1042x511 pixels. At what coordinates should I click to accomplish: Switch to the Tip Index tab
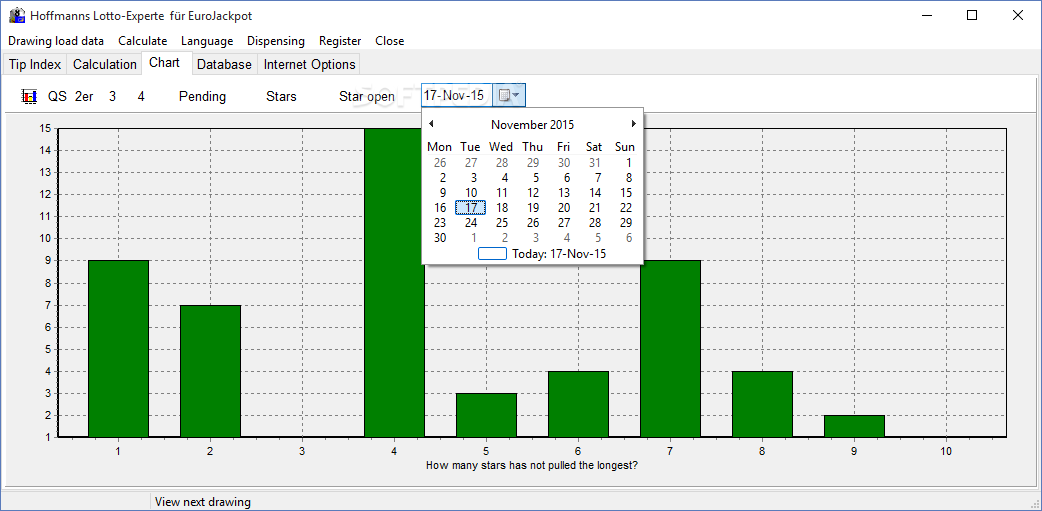point(35,64)
